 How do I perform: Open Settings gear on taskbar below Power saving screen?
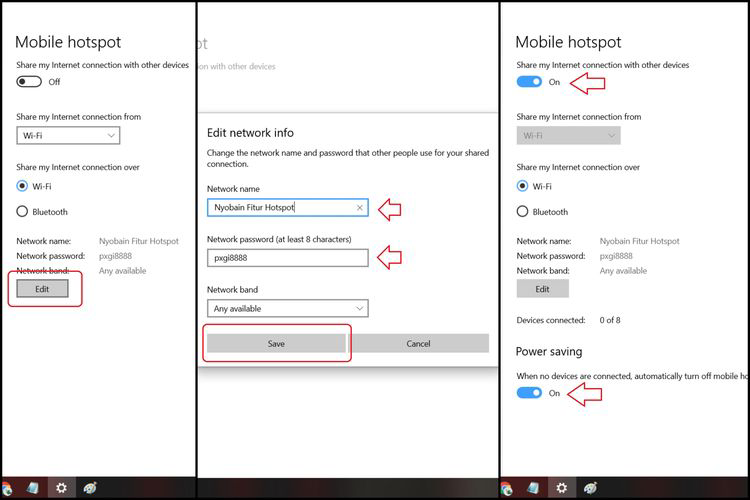[562, 488]
